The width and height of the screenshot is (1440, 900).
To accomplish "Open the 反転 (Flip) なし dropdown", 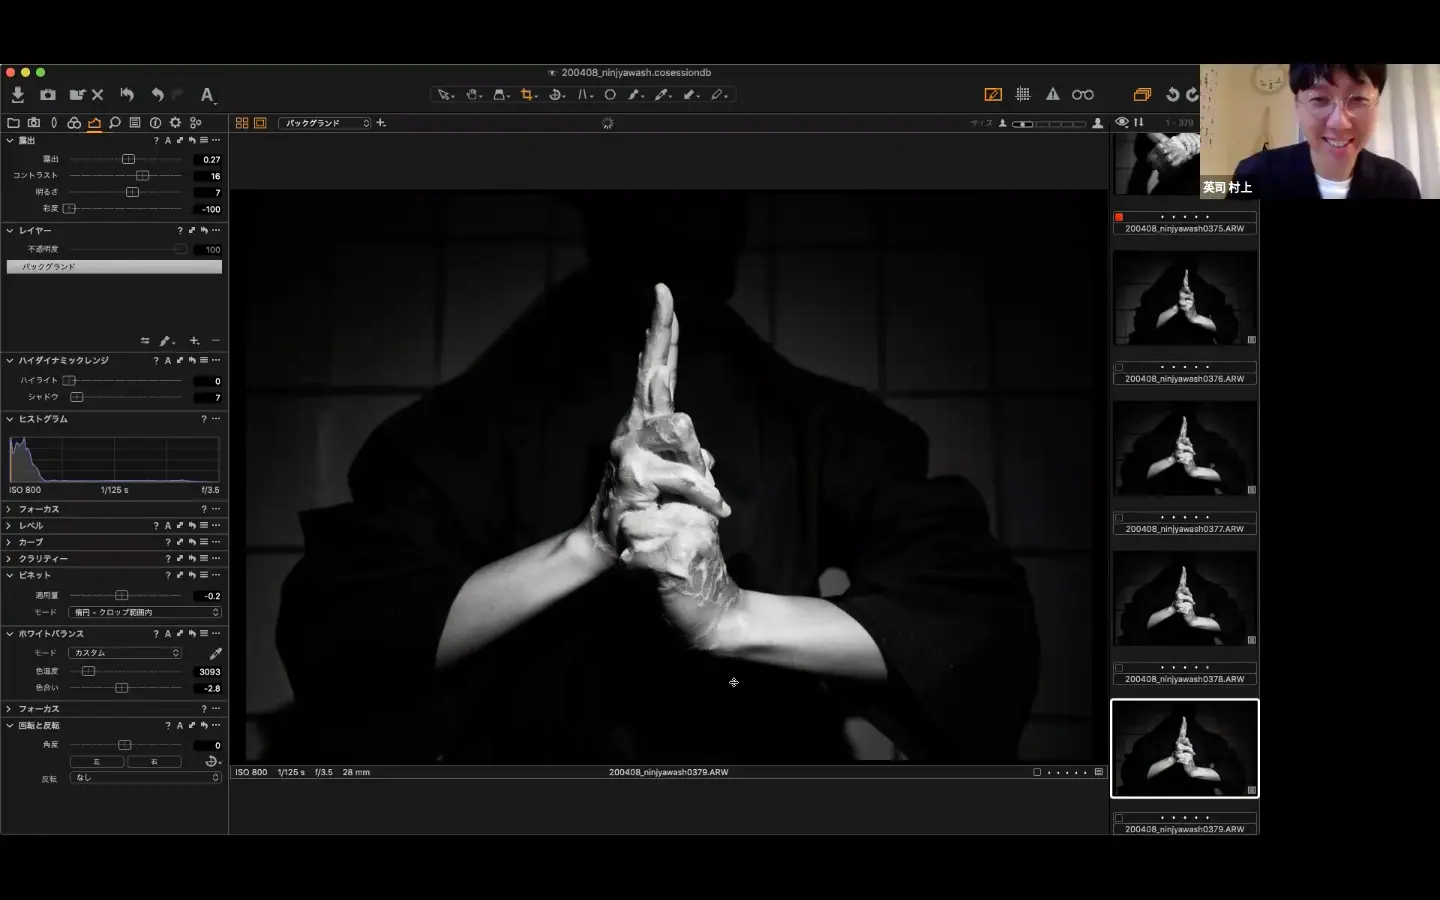I will (x=145, y=777).
